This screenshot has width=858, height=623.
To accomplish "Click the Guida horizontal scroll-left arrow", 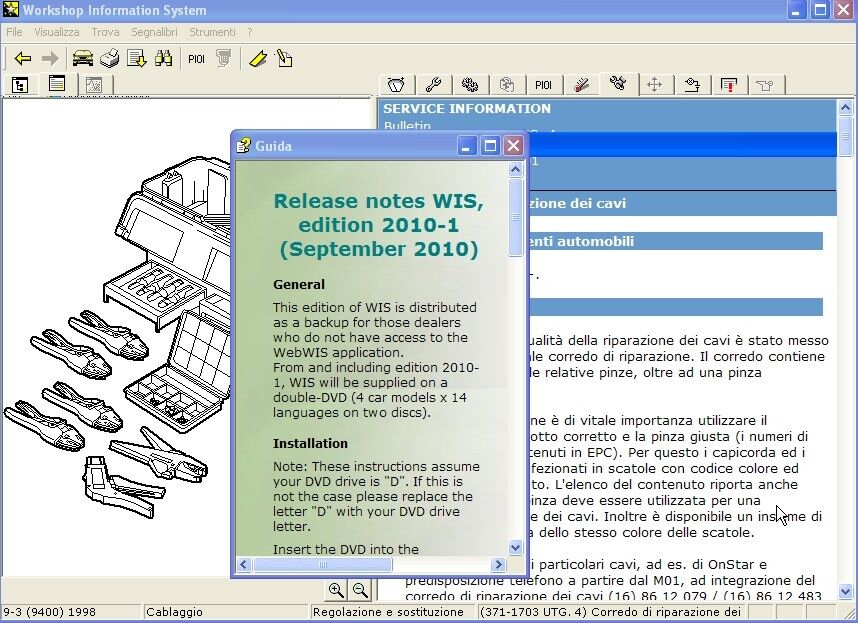I will pyautogui.click(x=244, y=564).
